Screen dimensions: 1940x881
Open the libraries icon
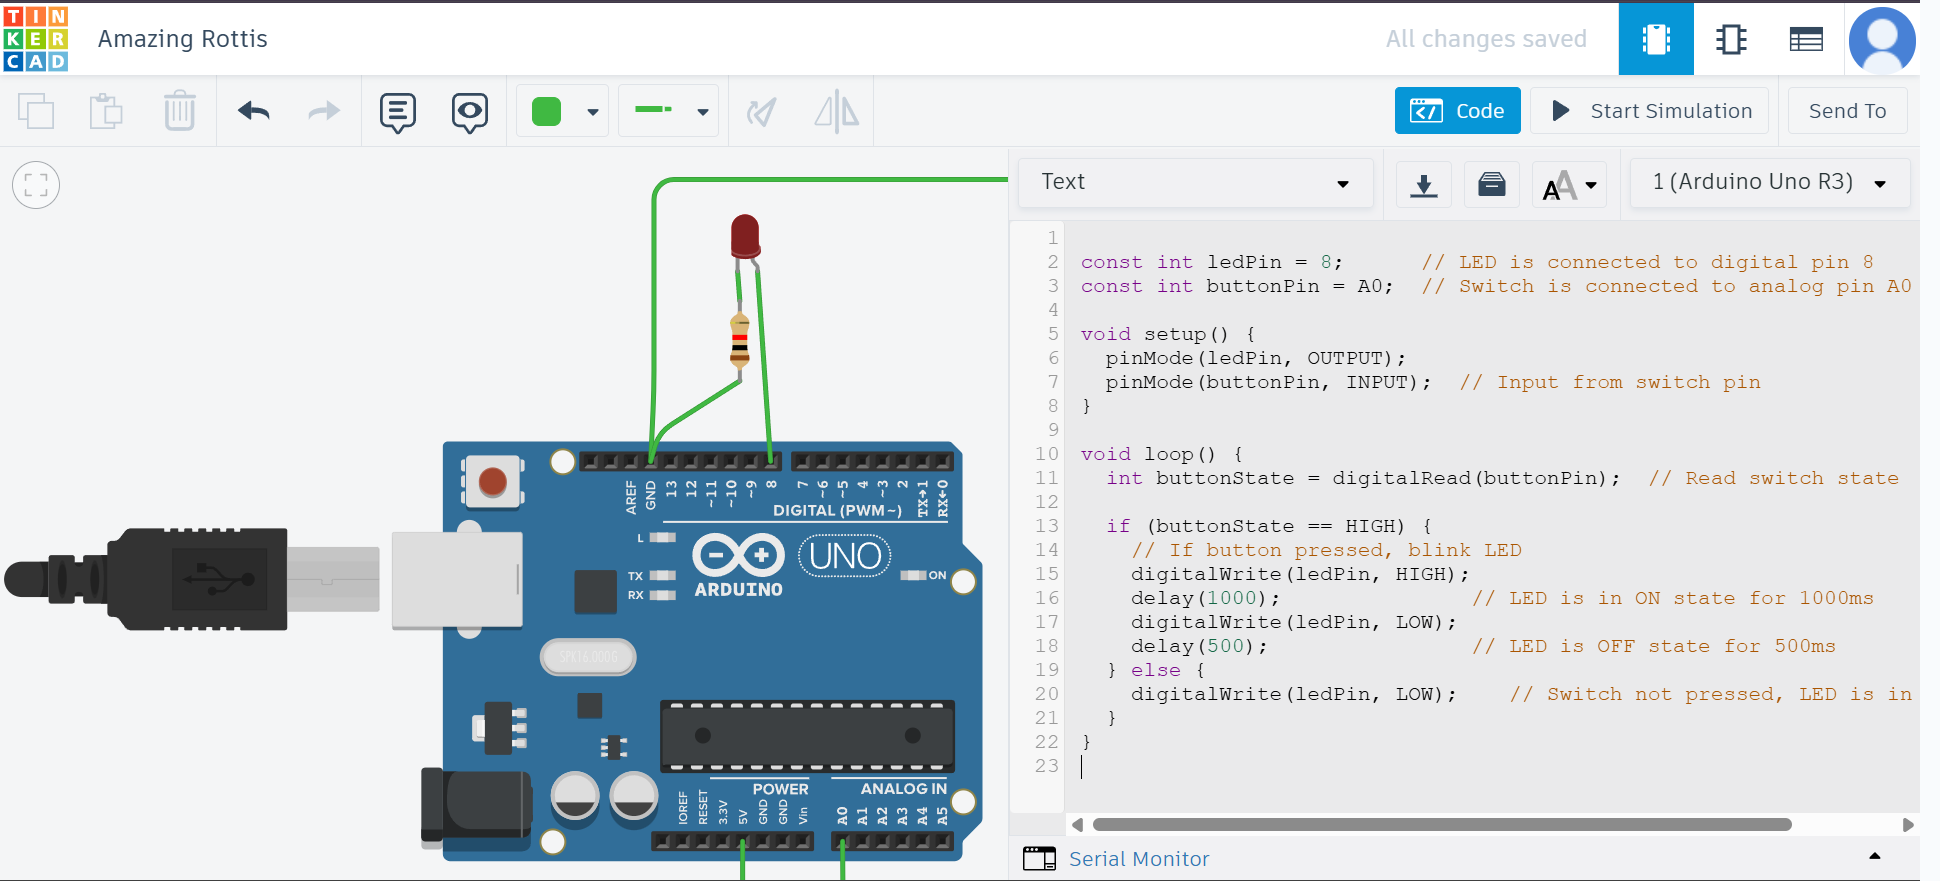coord(1492,185)
